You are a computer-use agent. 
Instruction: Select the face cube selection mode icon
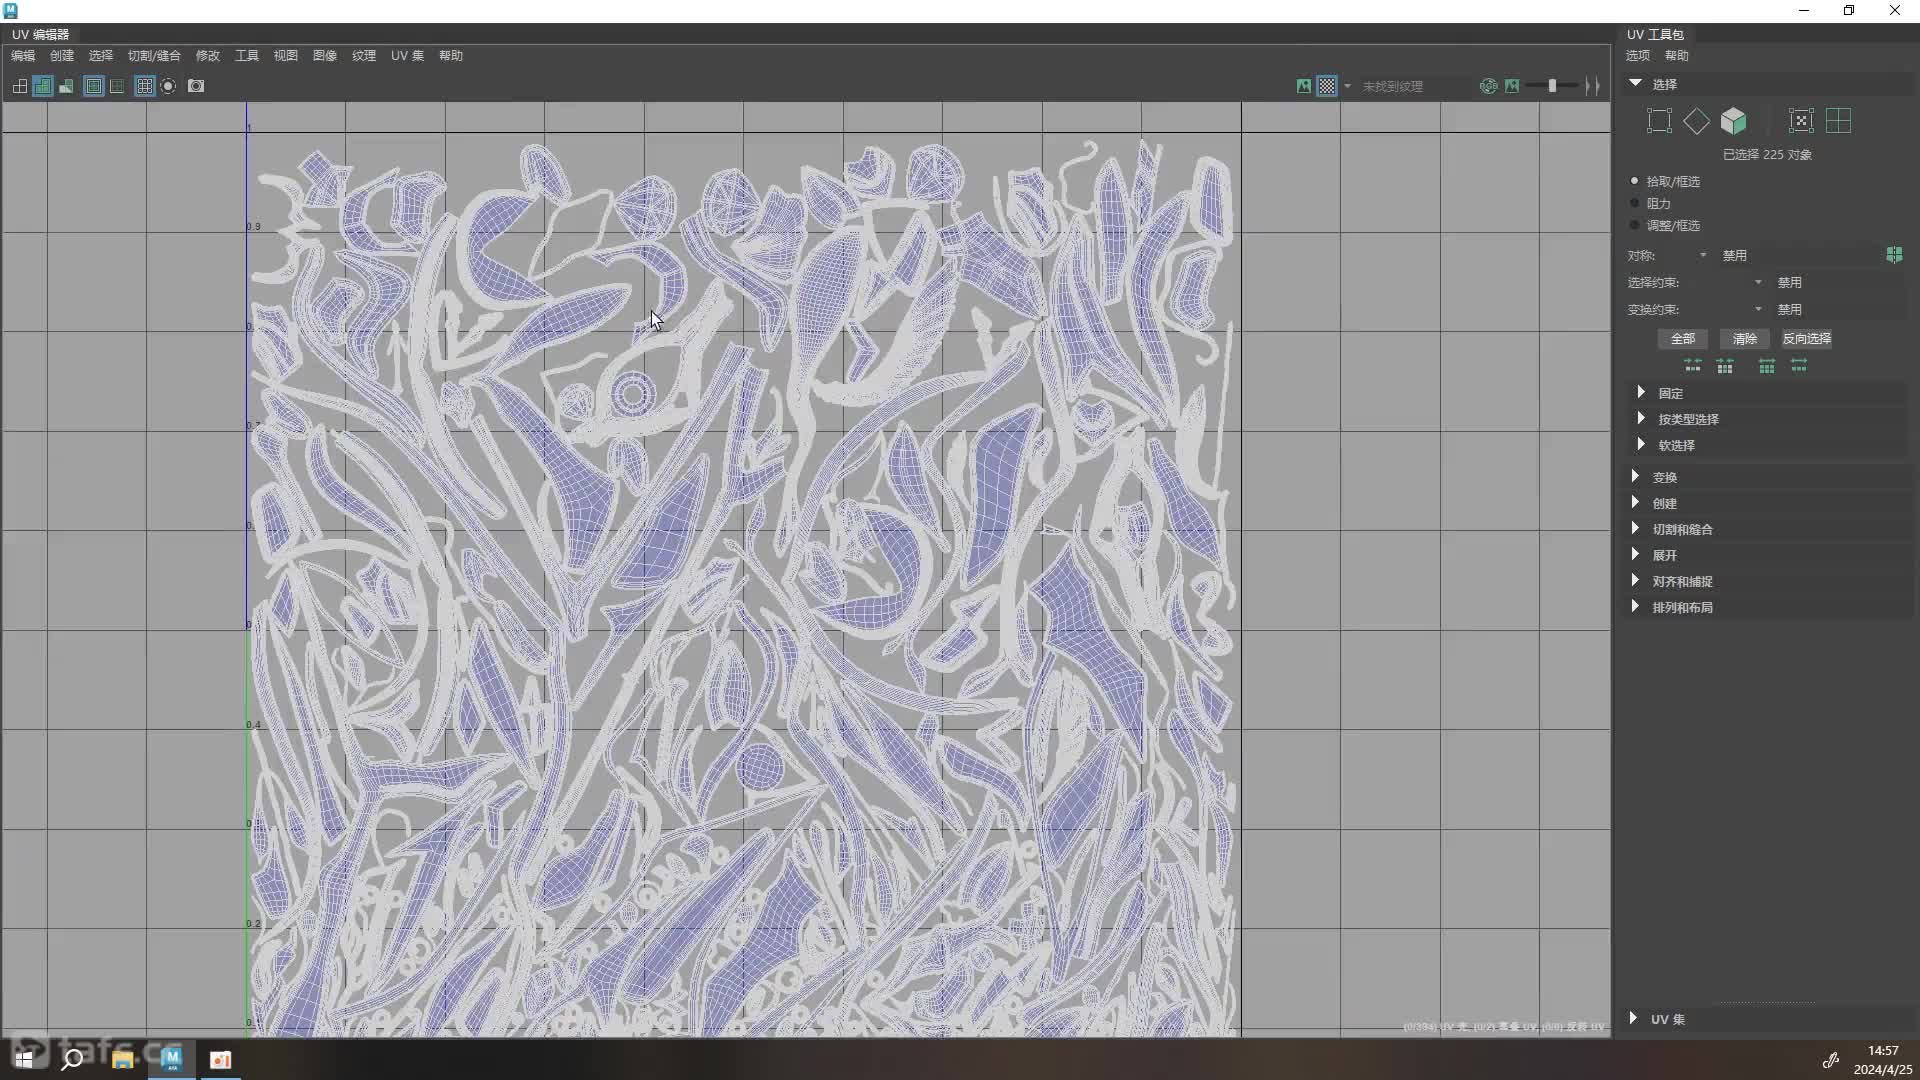point(1734,121)
